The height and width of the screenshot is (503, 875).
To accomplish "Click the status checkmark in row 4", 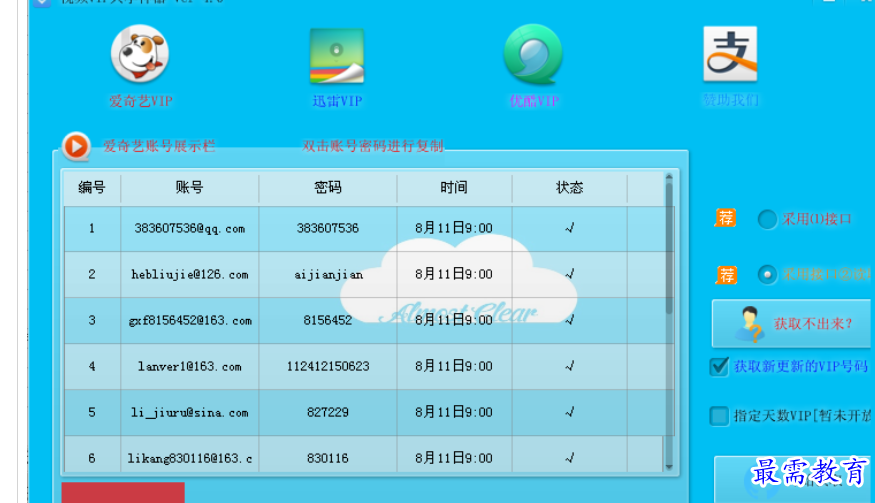I will click(570, 366).
